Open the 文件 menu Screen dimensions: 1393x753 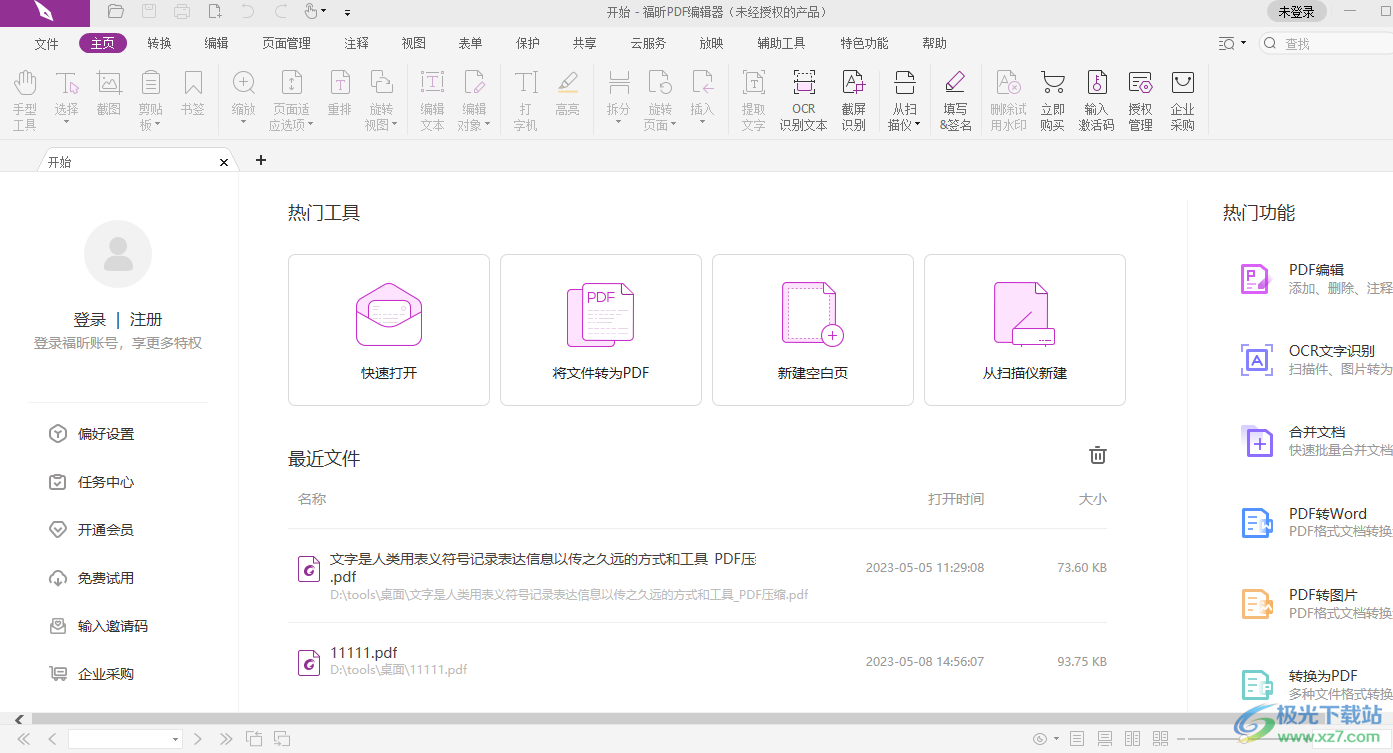click(x=46, y=44)
